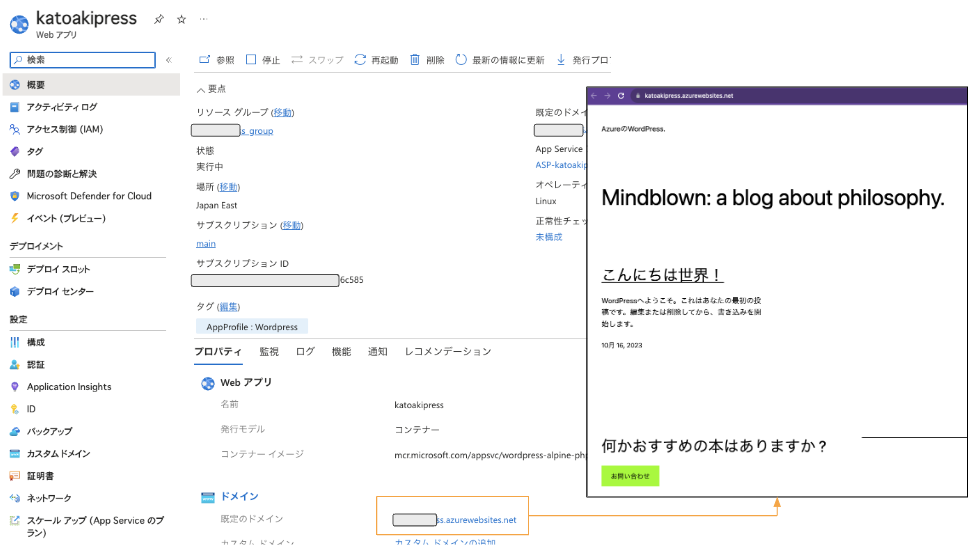
Task: Open ドメイン section heading link
Action: tap(240, 497)
